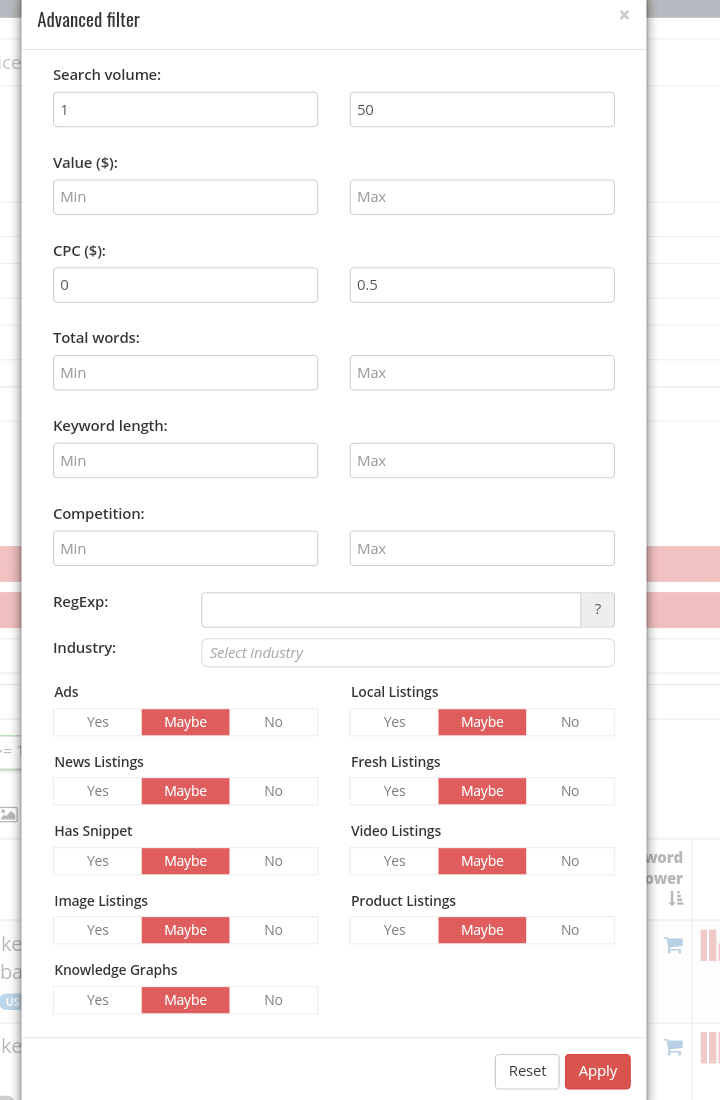Screen dimensions: 720x1100
Task: Select Yes for Product Listings
Action: point(394,930)
